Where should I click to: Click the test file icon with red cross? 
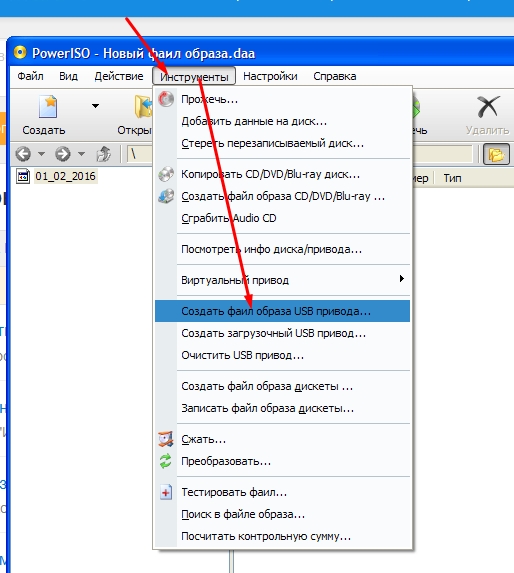click(x=166, y=492)
